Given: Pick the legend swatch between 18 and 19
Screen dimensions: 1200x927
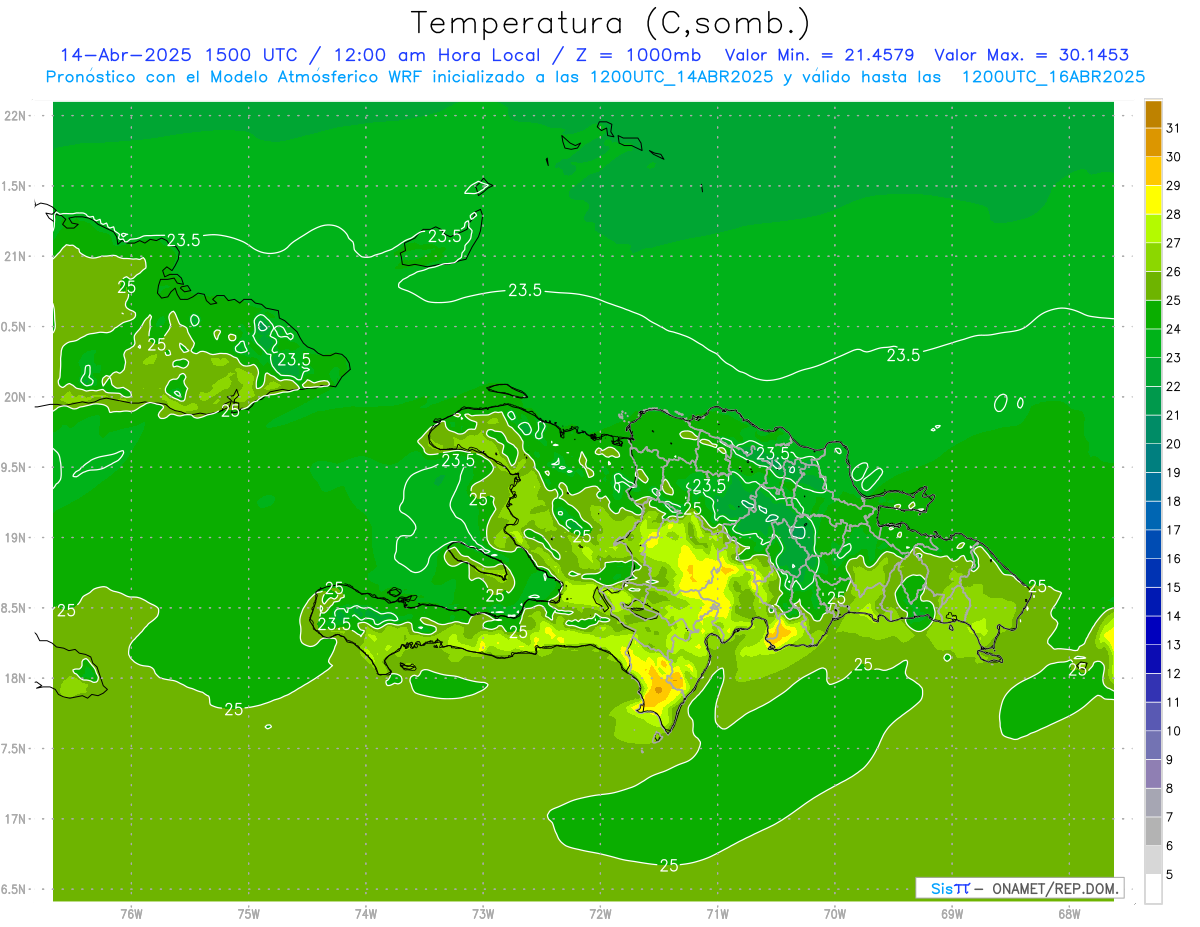Looking at the screenshot, I should pyautogui.click(x=1153, y=487).
